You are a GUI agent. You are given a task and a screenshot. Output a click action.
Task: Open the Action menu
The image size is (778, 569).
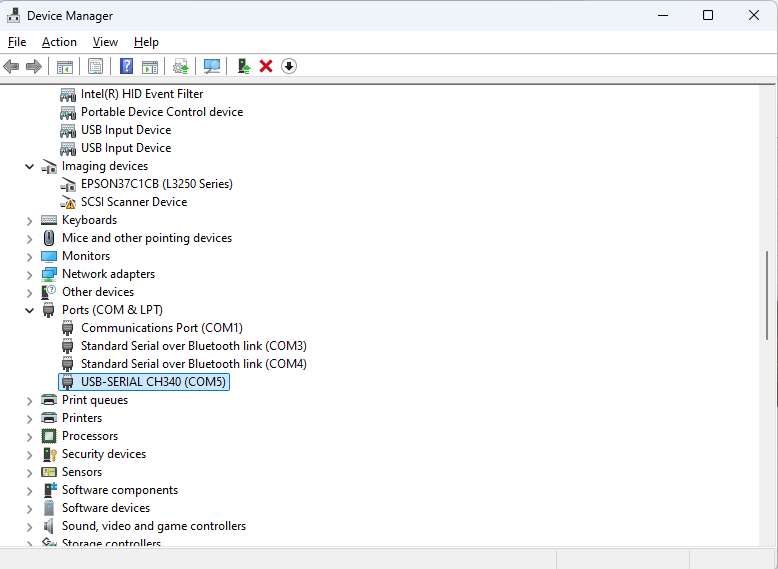pos(59,42)
